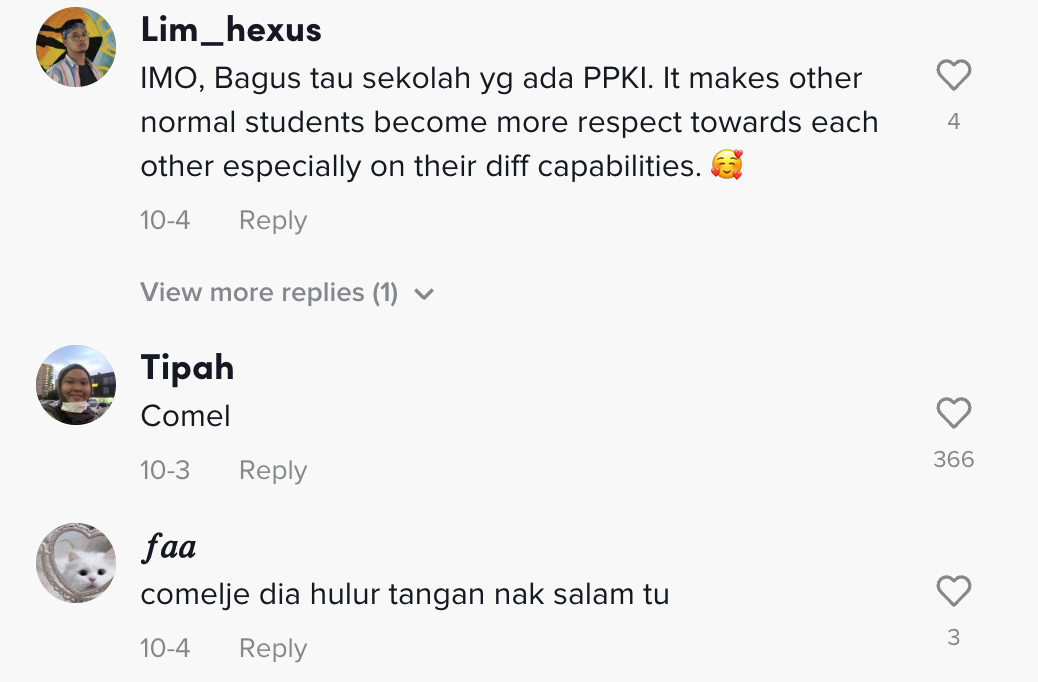Click the comment text 'Comel'
This screenshot has height=682, width=1038.
pyautogui.click(x=185, y=416)
